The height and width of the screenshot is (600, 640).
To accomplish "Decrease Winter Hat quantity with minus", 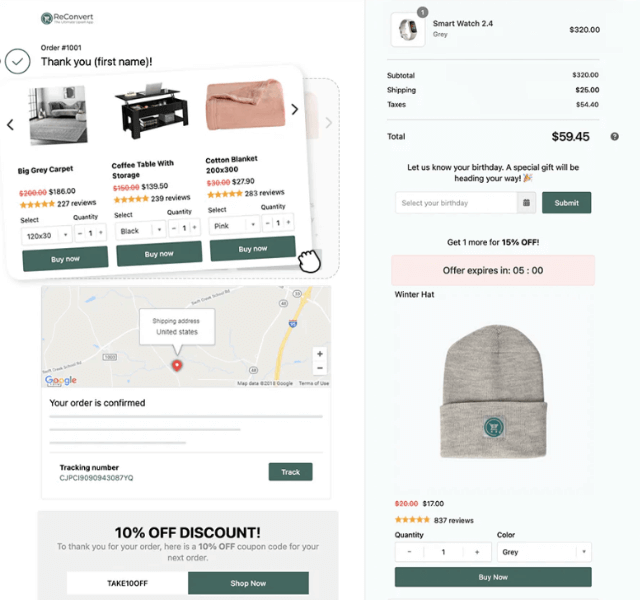I will click(x=409, y=552).
